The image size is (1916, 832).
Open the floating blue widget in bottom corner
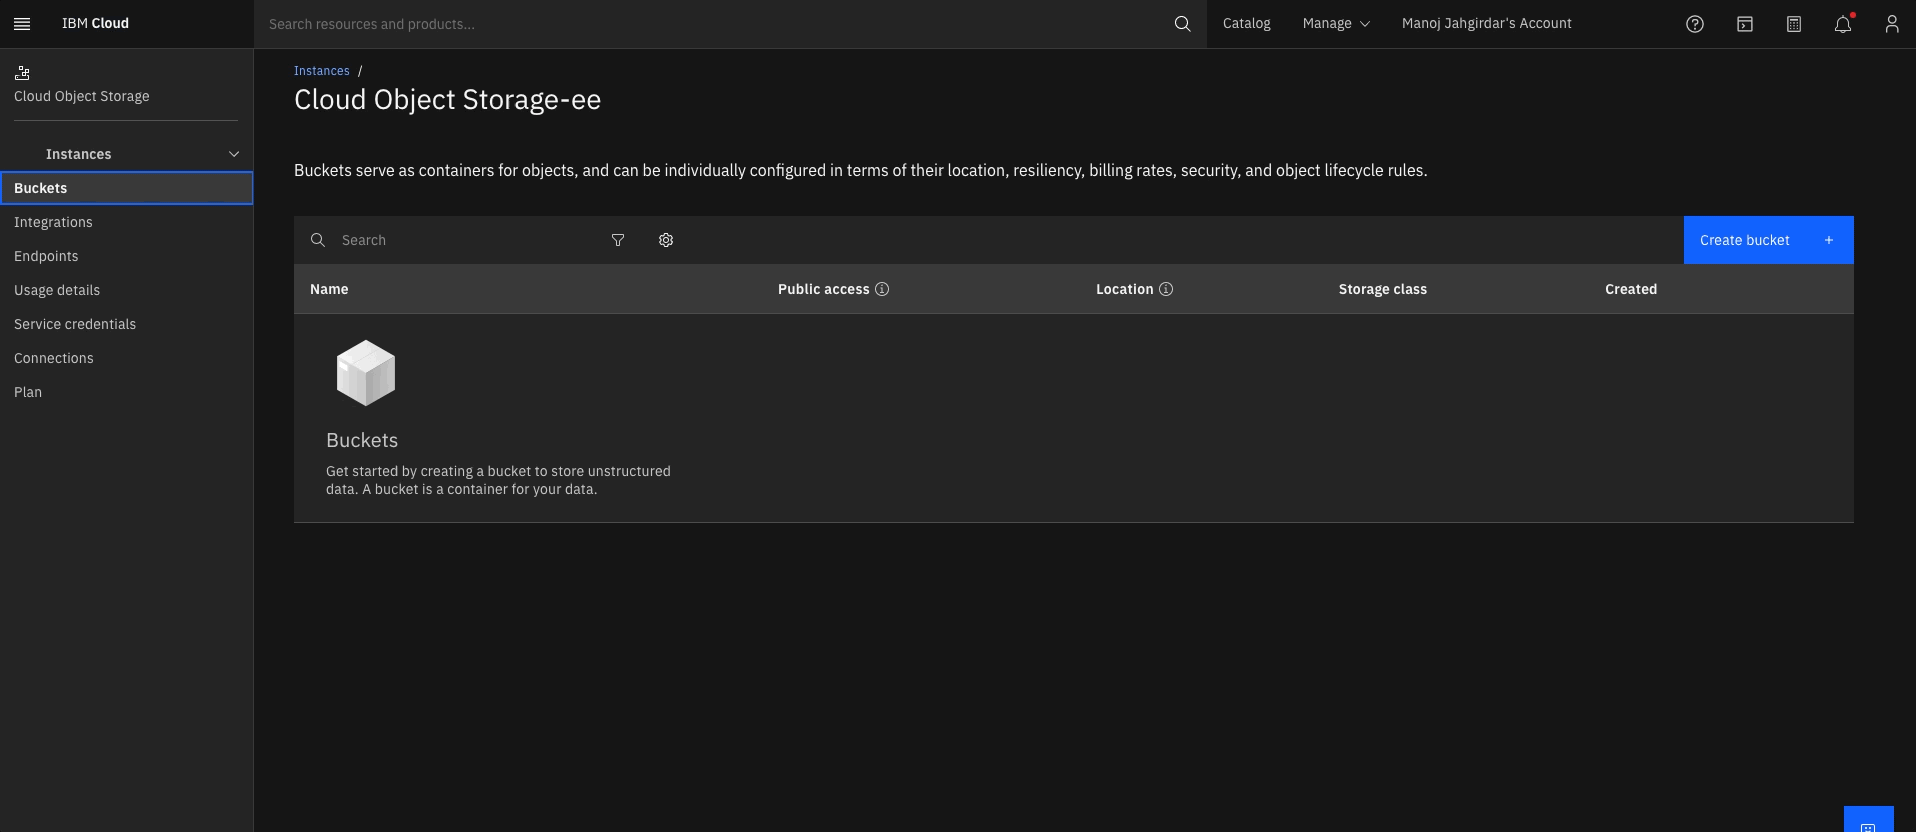1868,820
